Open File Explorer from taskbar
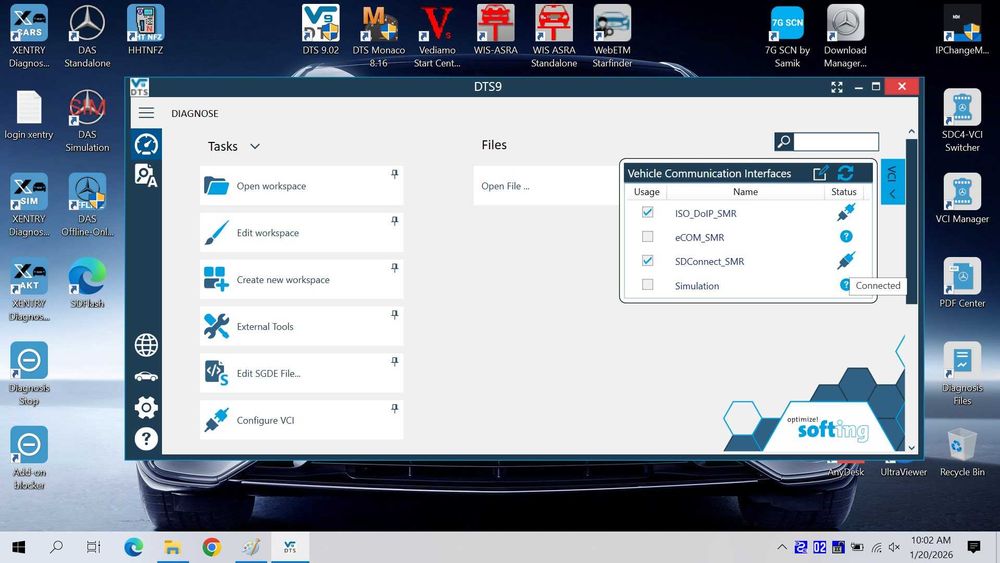The image size is (1000, 563). point(172,547)
